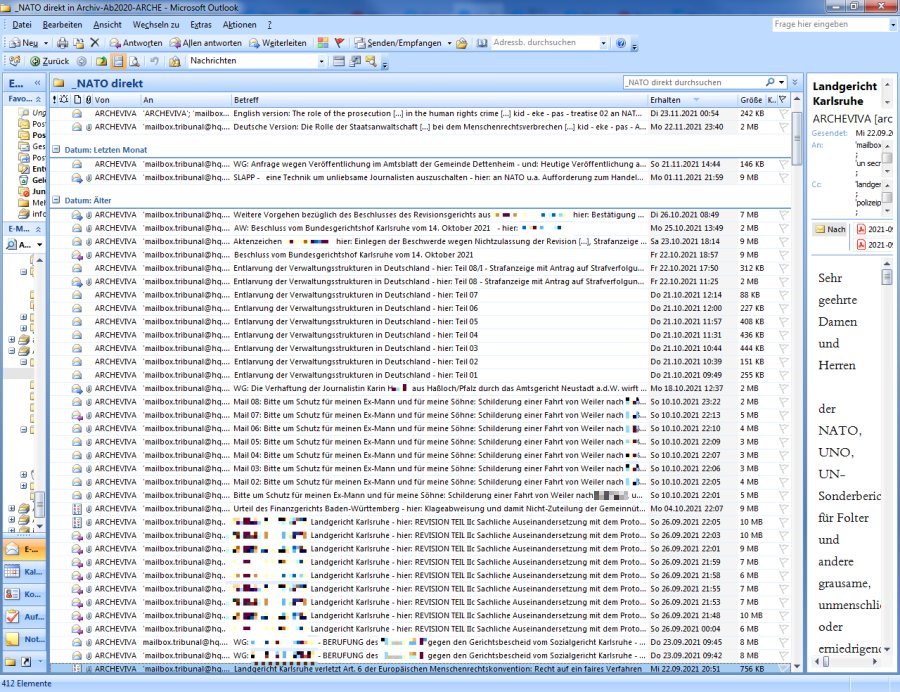Image resolution: width=900 pixels, height=692 pixels.
Task: Open Outlook Help via the question mark icon
Action: (x=620, y=43)
